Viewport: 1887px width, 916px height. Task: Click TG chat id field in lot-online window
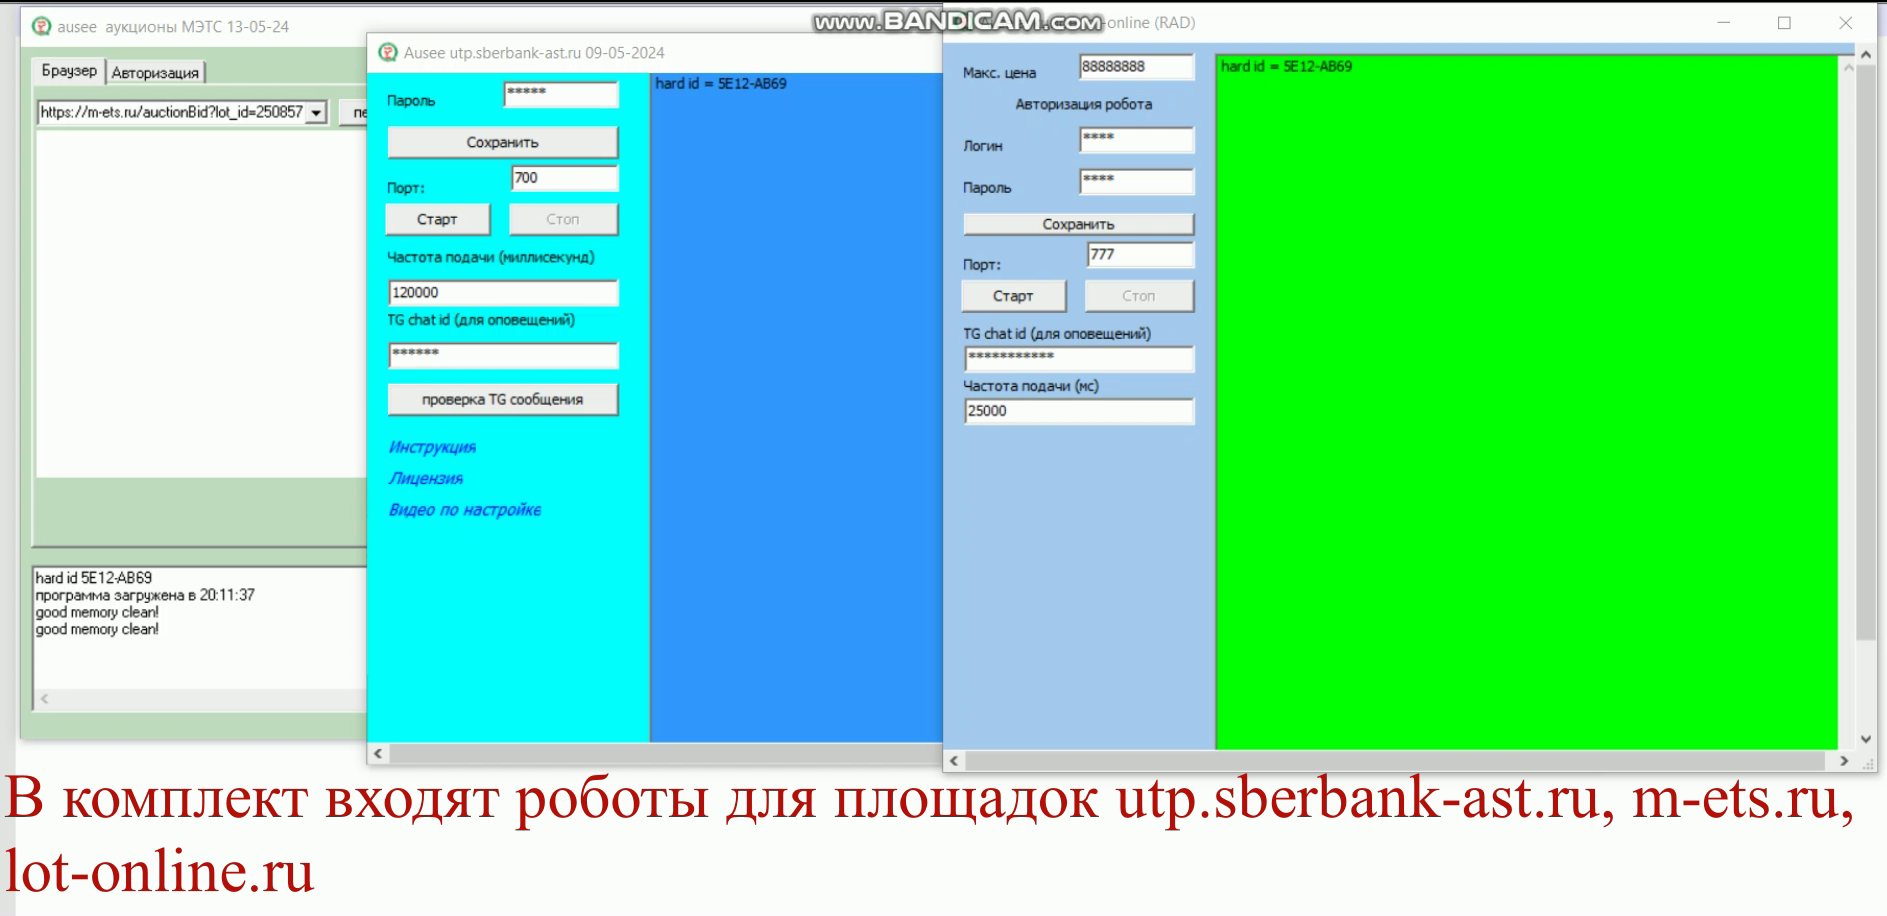[x=1079, y=358]
